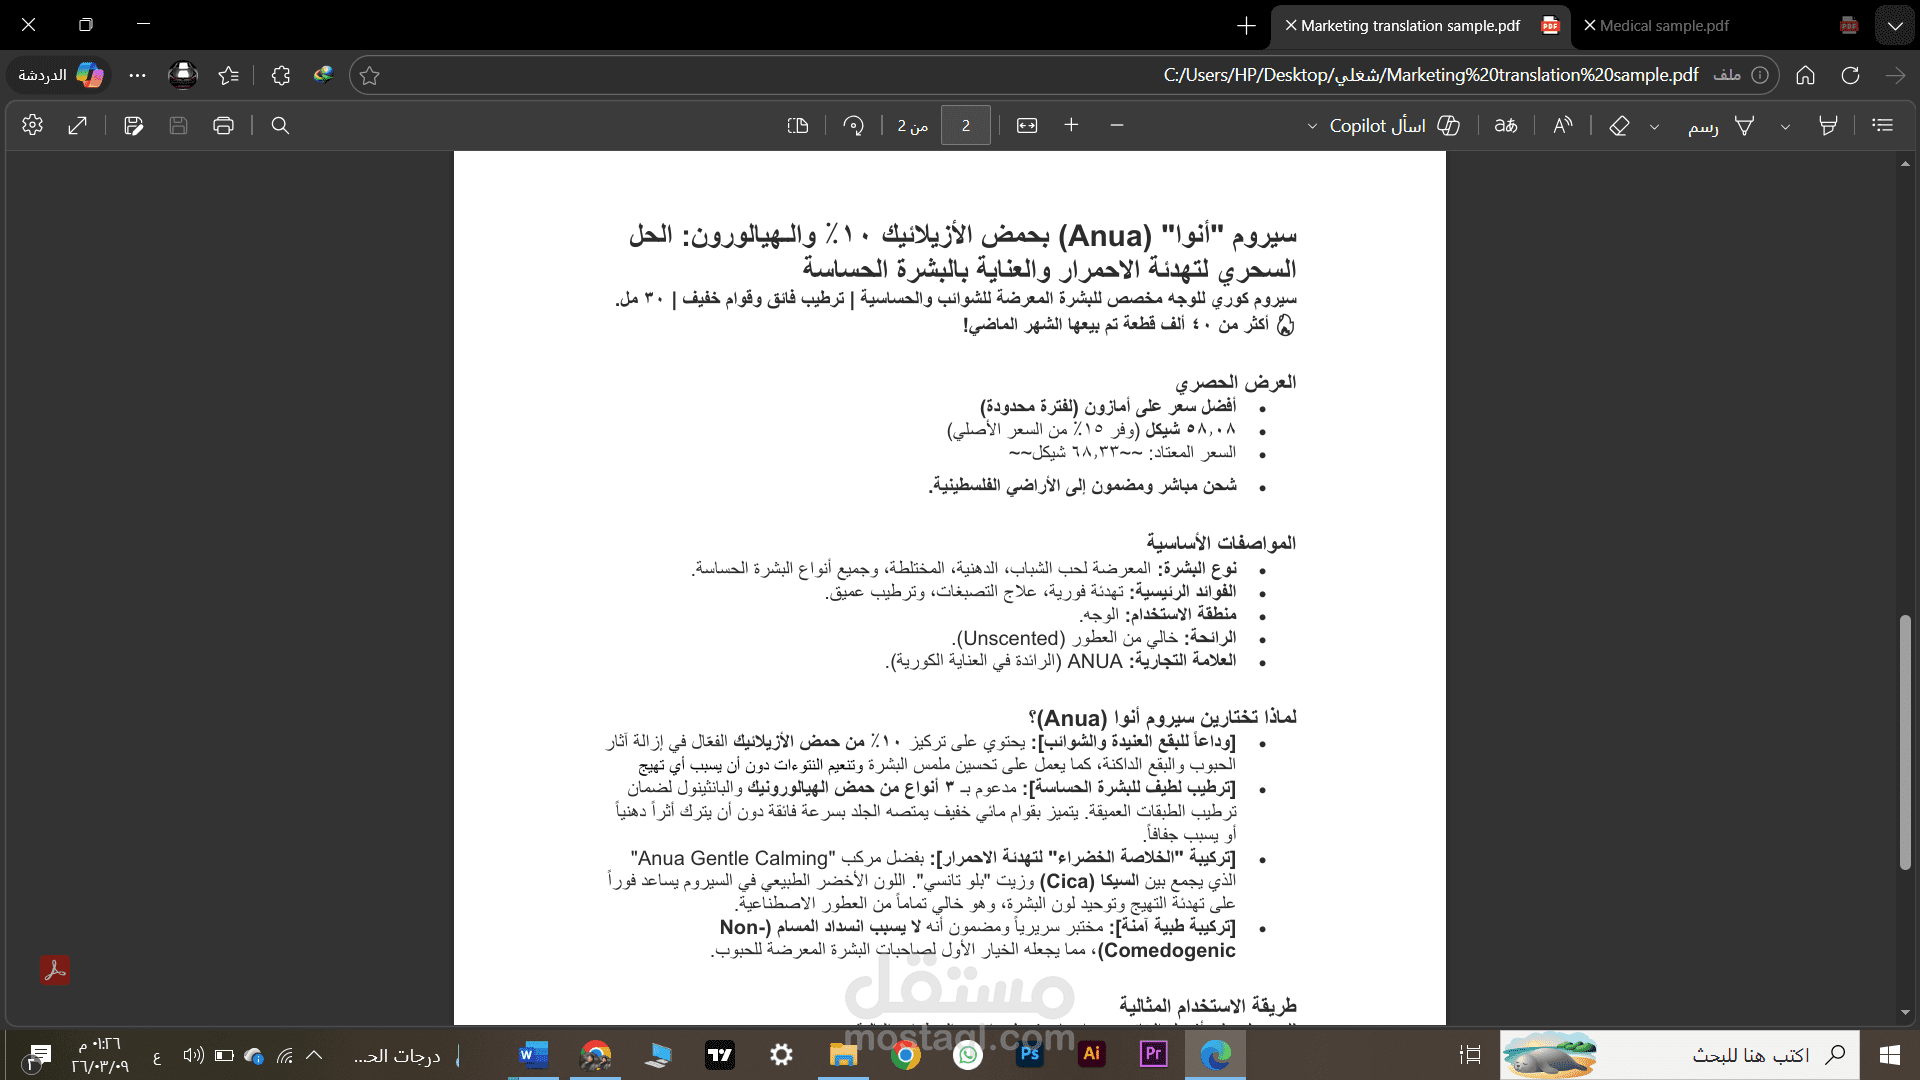1920x1080 pixels.
Task: Expand Ask Copilot dropdown arrow
Action: [x=1312, y=126]
